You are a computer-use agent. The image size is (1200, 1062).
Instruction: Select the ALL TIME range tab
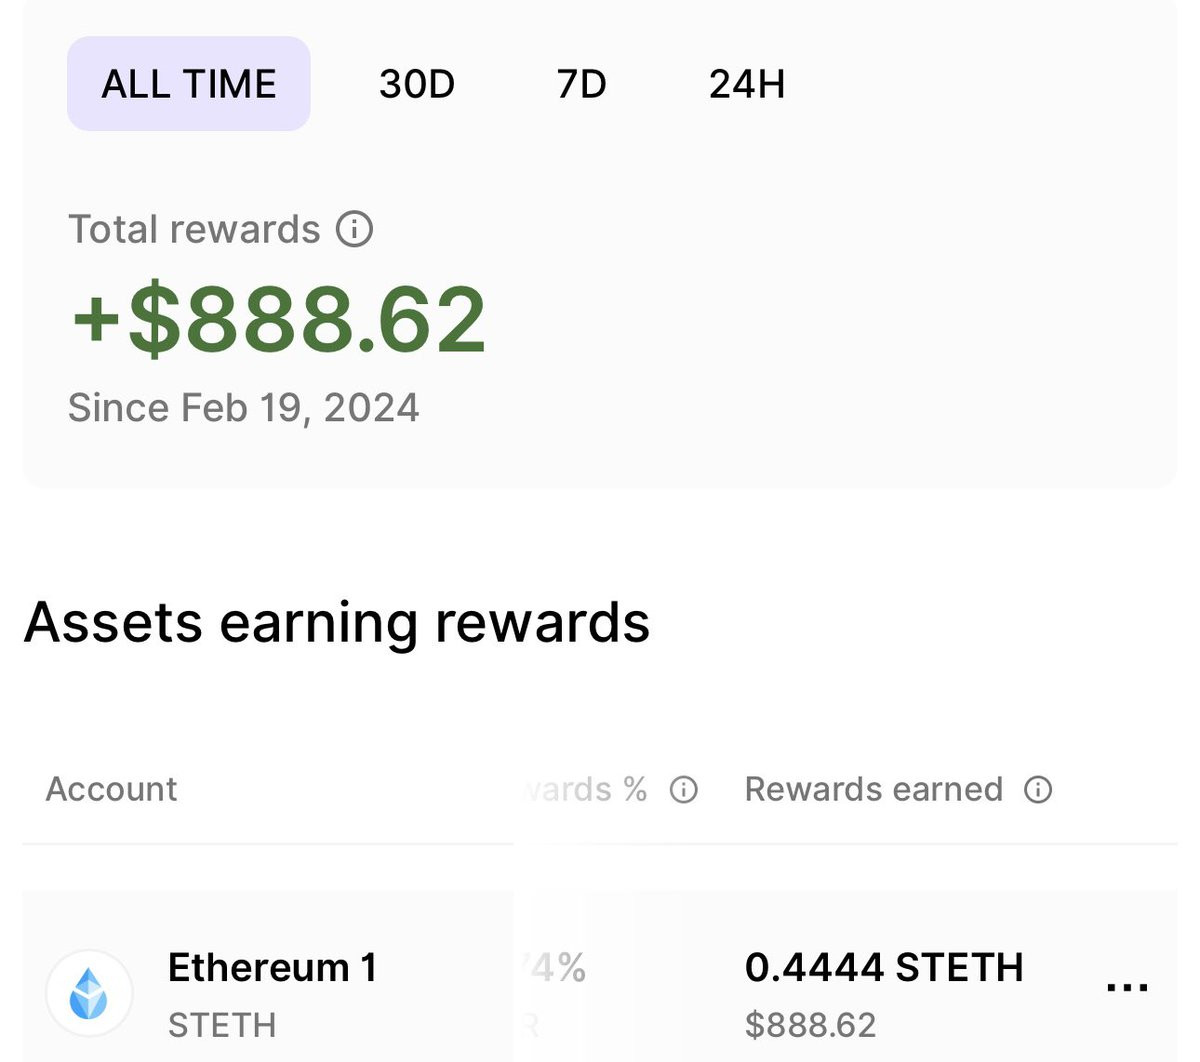coord(189,84)
